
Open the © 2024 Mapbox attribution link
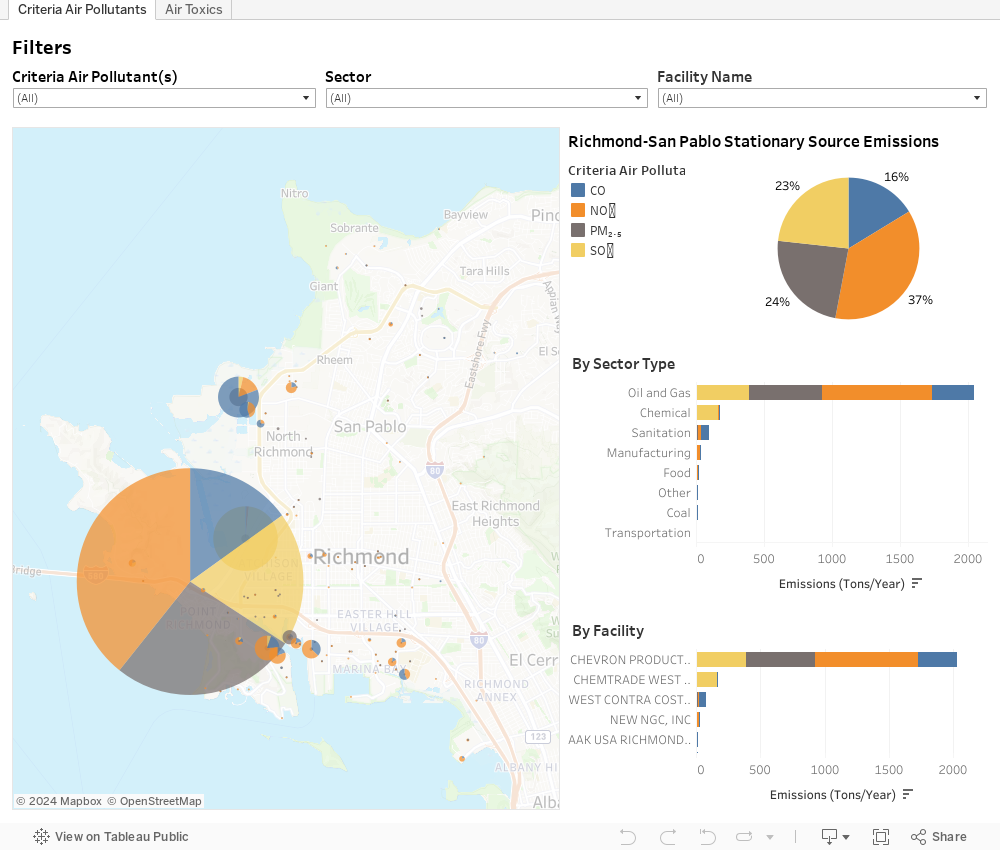[59, 801]
